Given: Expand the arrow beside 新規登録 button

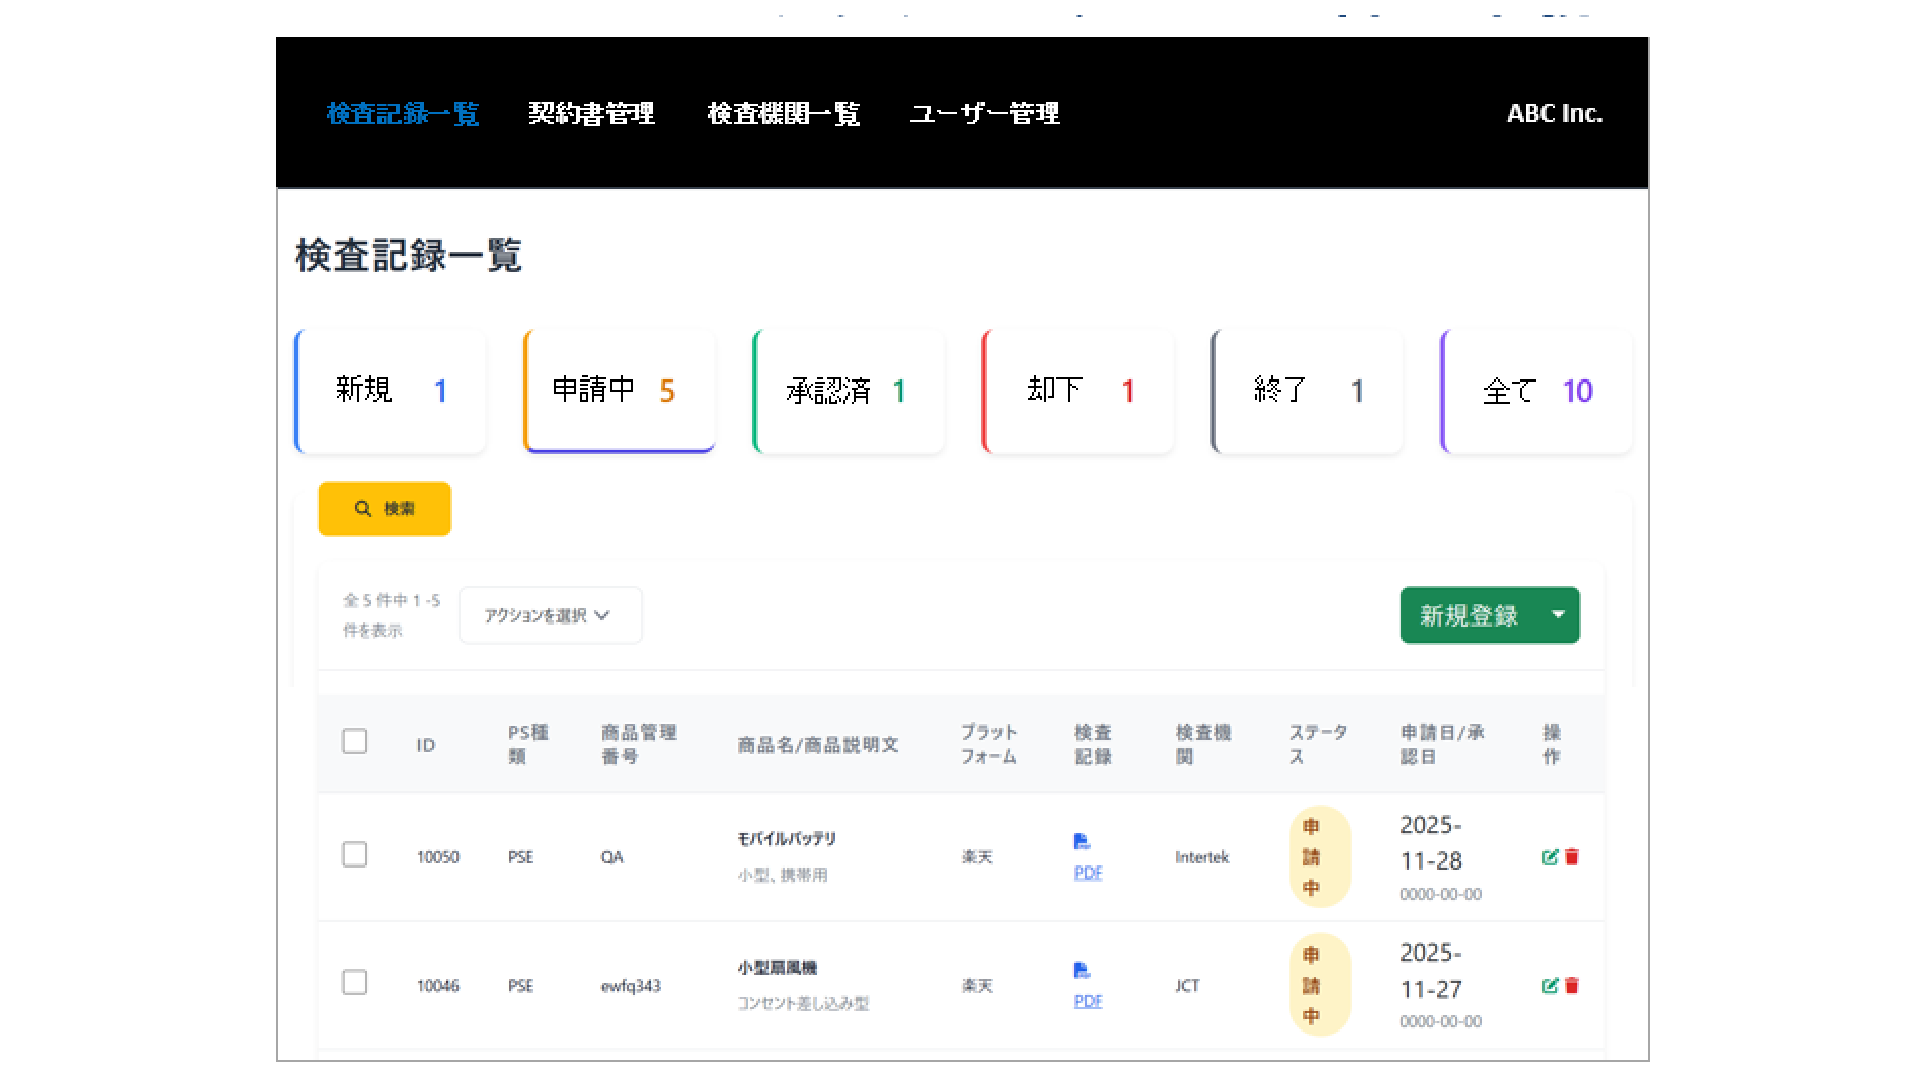Looking at the screenshot, I should pyautogui.click(x=1558, y=615).
